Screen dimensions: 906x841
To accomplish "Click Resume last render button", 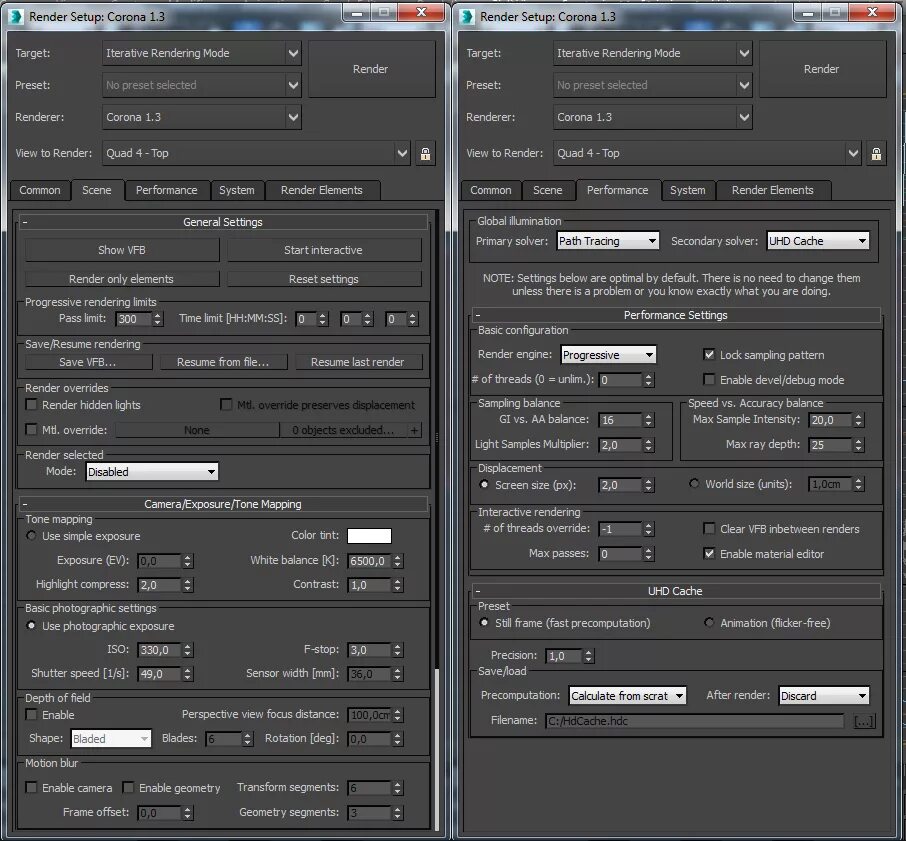I will [x=358, y=362].
